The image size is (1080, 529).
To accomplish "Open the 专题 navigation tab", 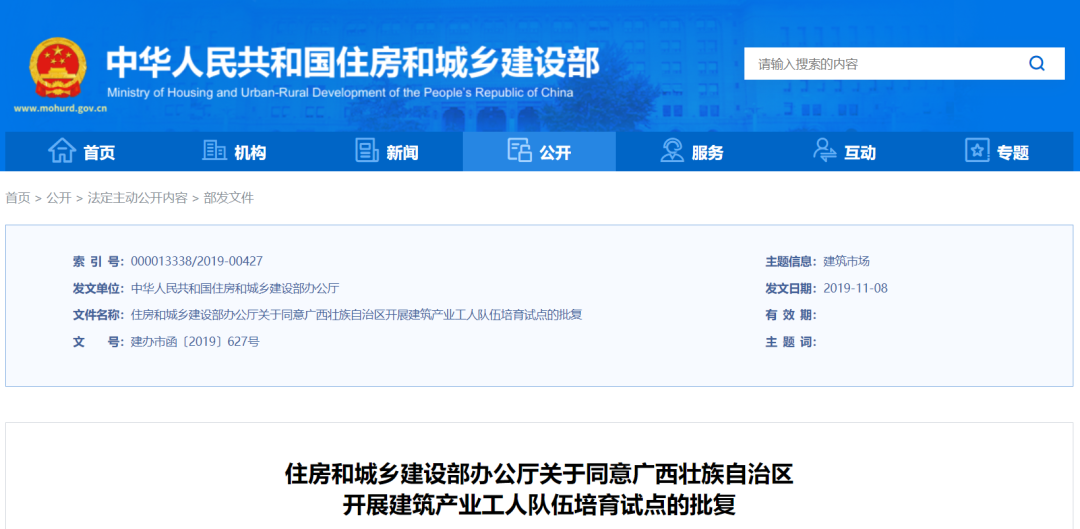I will coord(997,152).
